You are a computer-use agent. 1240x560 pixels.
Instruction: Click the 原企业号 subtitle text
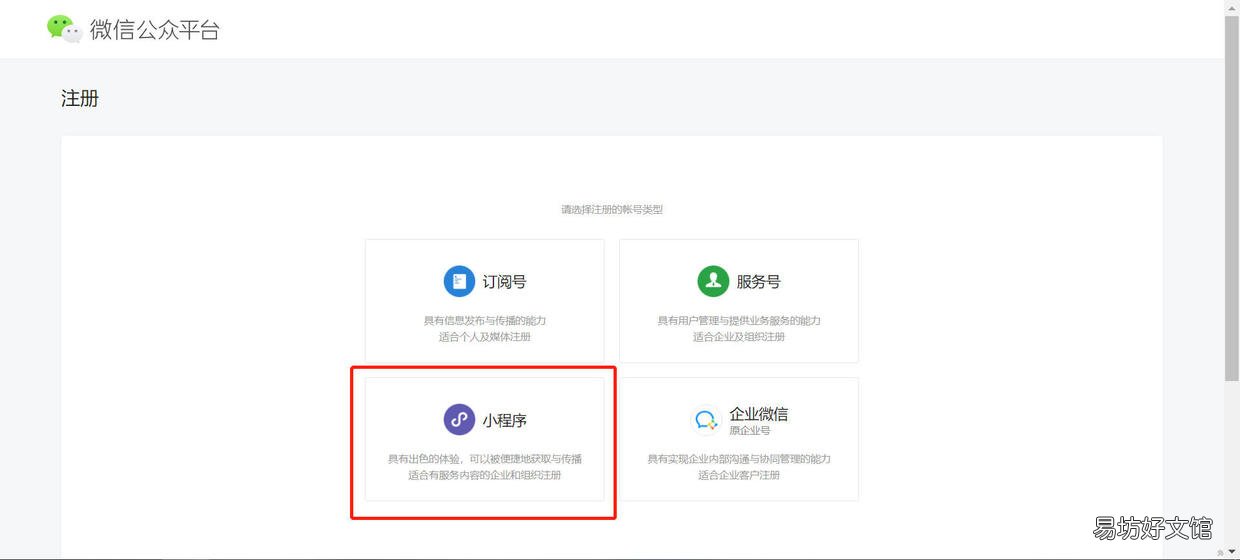point(750,431)
